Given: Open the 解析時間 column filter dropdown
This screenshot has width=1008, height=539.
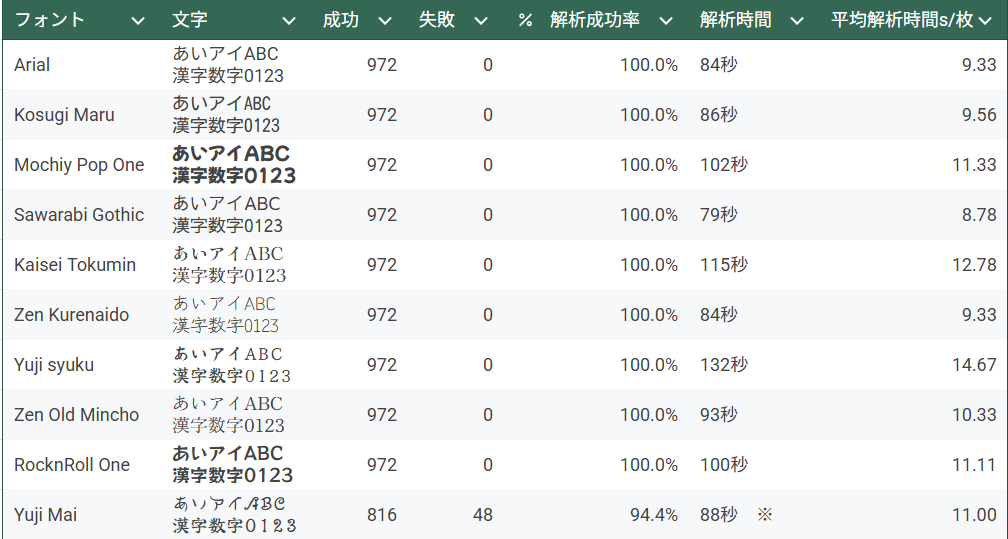Looking at the screenshot, I should click(796, 21).
